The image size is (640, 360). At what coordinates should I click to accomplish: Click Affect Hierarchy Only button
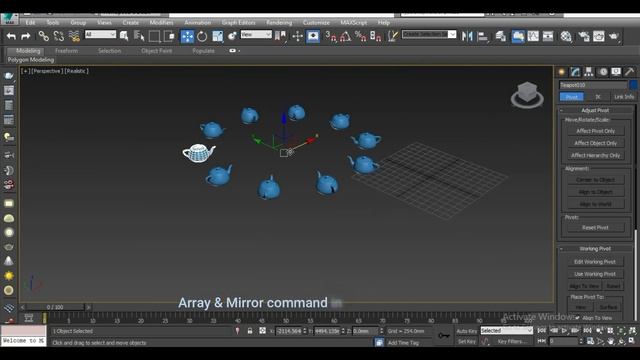[x=596, y=156]
